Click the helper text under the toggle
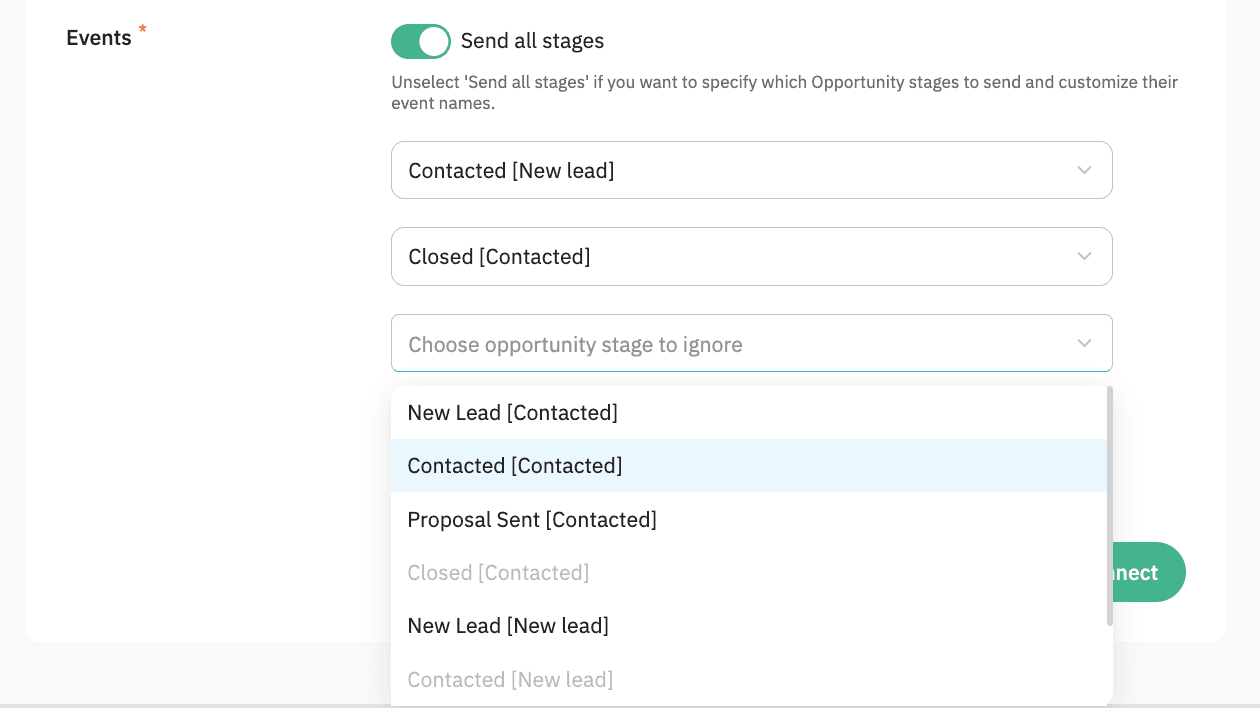Image resolution: width=1260 pixels, height=708 pixels. 784,92
